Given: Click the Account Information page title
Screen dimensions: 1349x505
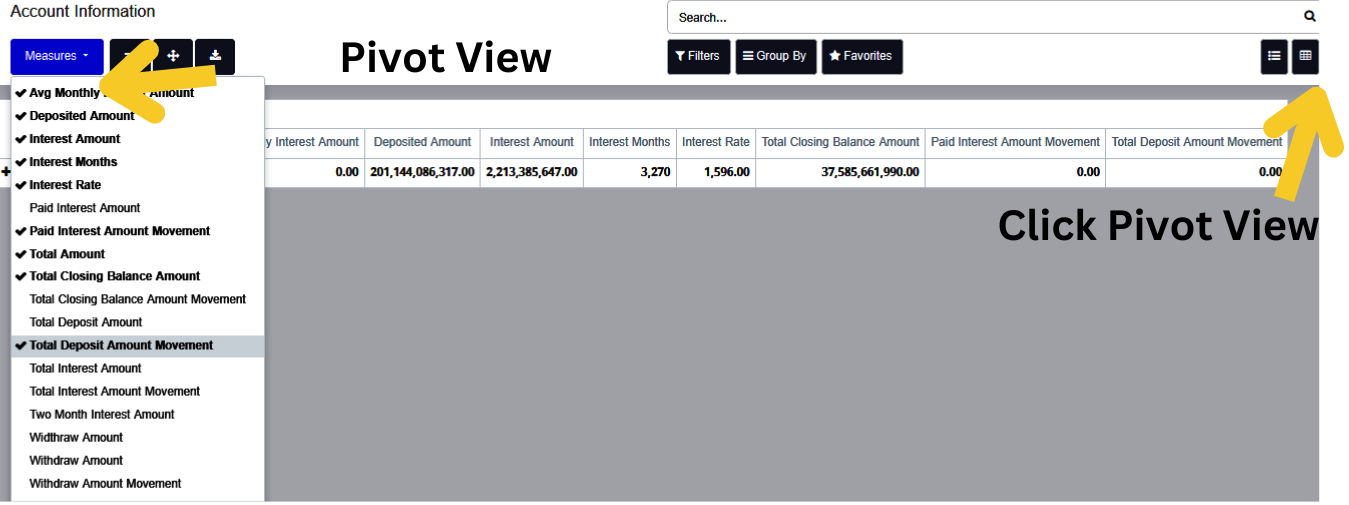Looking at the screenshot, I should (x=83, y=12).
